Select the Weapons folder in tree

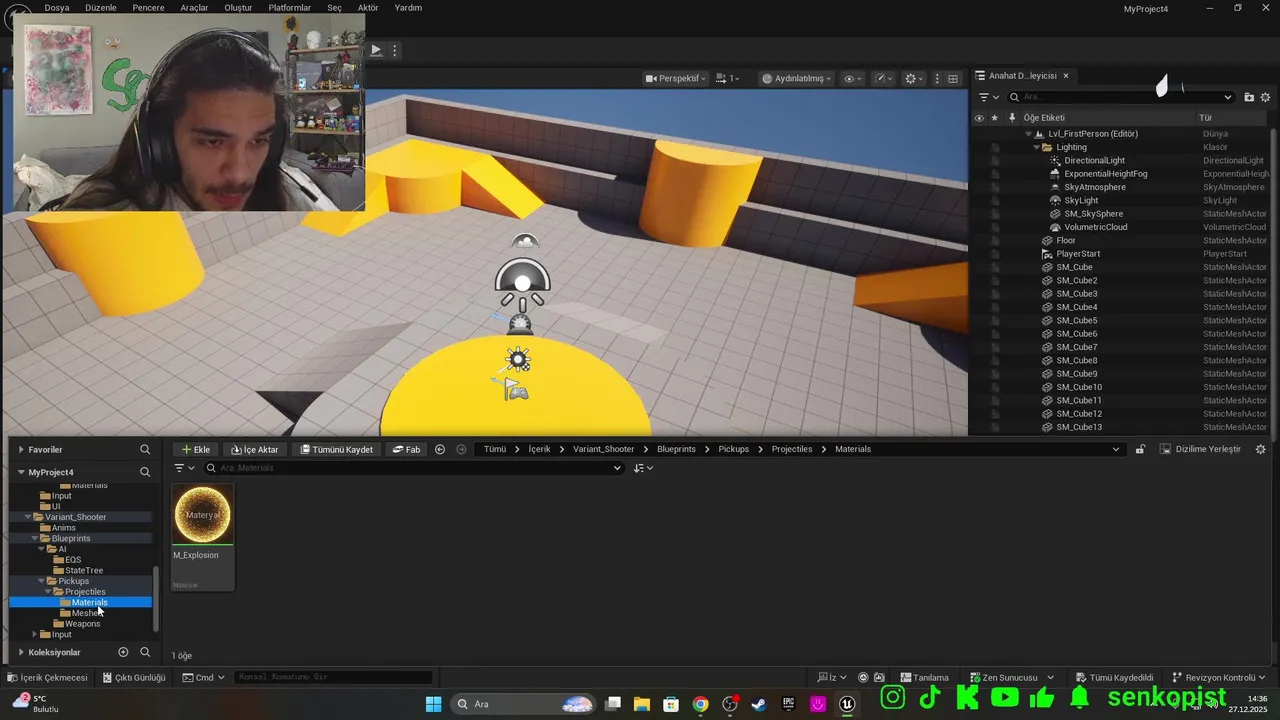tap(82, 624)
